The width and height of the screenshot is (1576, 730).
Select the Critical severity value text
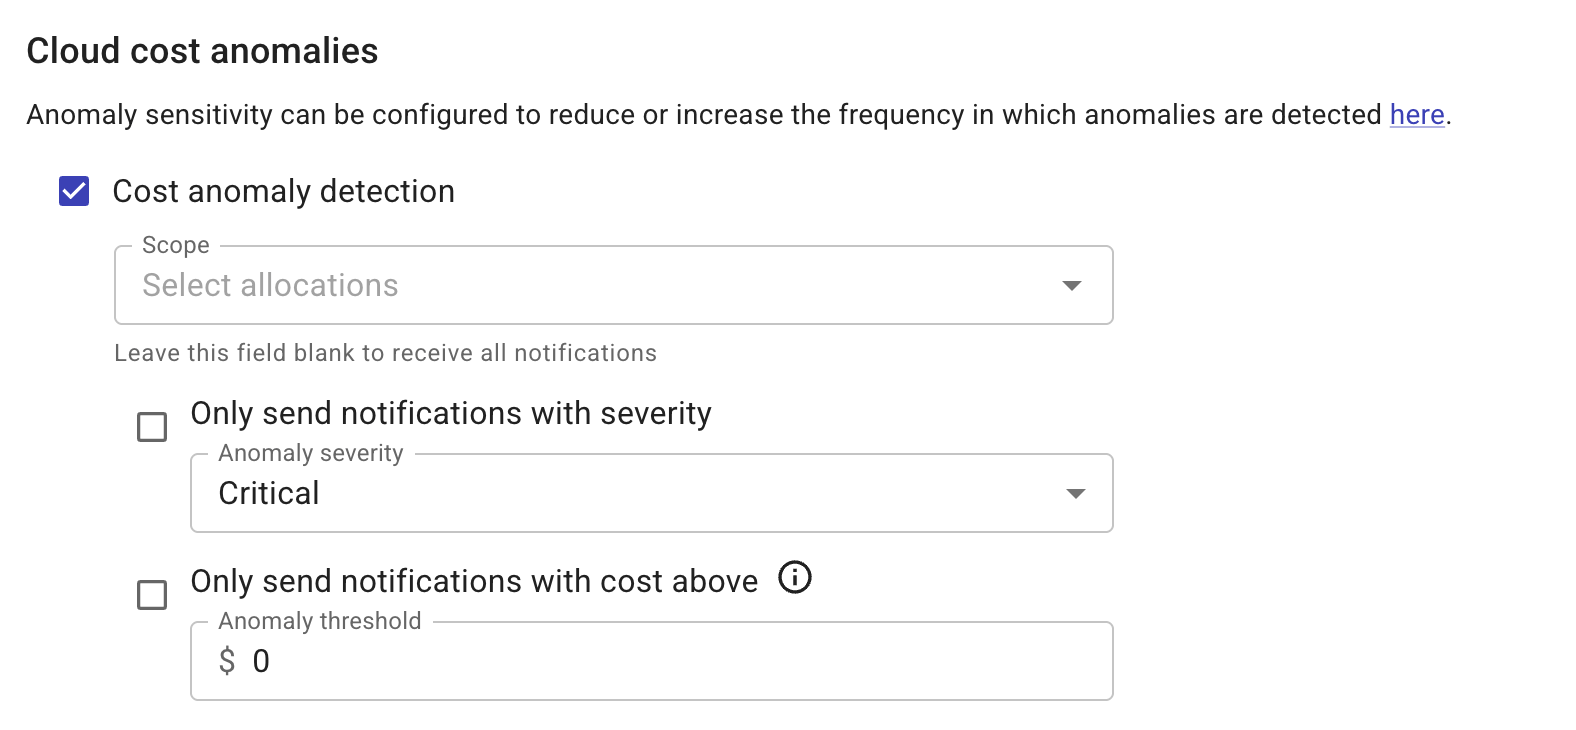click(x=268, y=492)
